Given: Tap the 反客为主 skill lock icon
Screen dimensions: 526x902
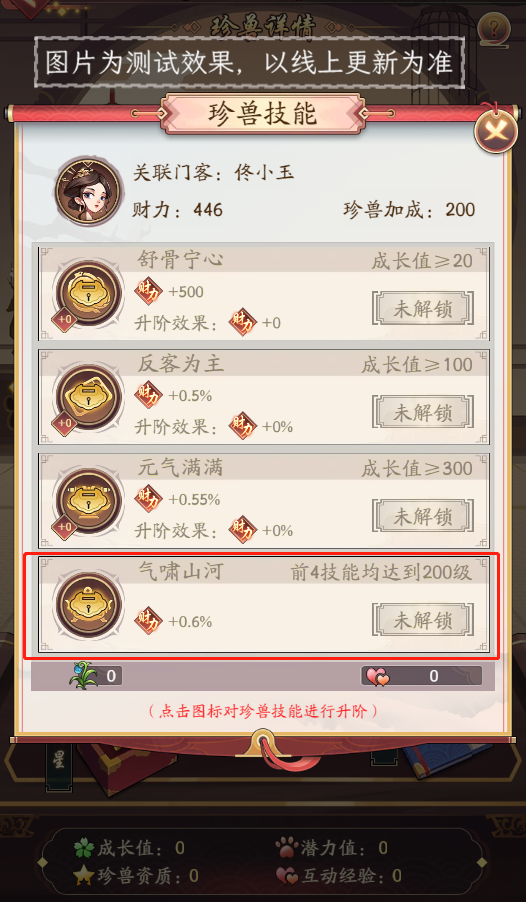Looking at the screenshot, I should point(88,397).
